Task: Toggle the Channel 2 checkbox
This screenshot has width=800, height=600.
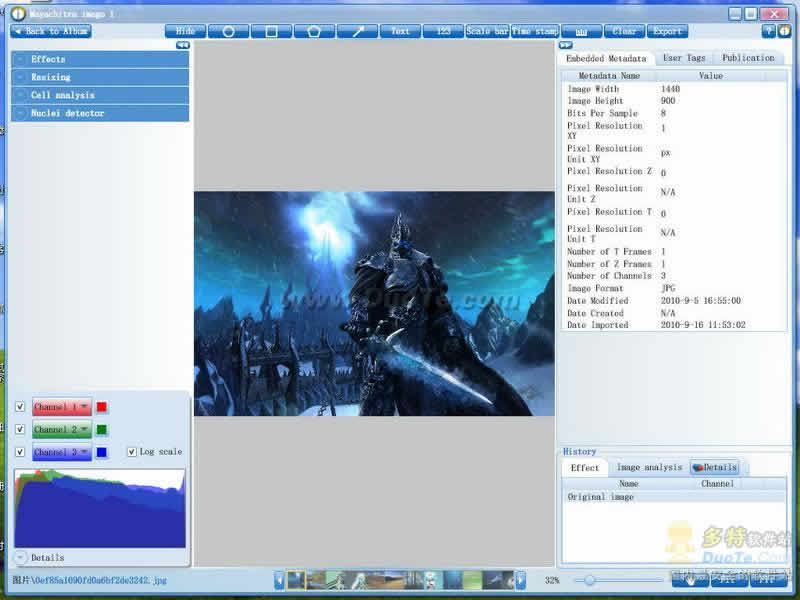Action: click(x=20, y=429)
